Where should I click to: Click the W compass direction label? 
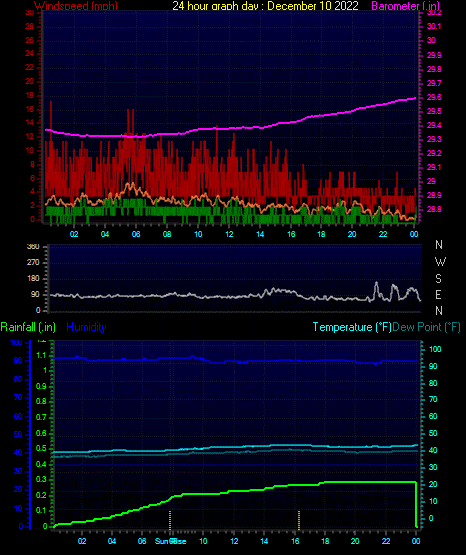440,262
